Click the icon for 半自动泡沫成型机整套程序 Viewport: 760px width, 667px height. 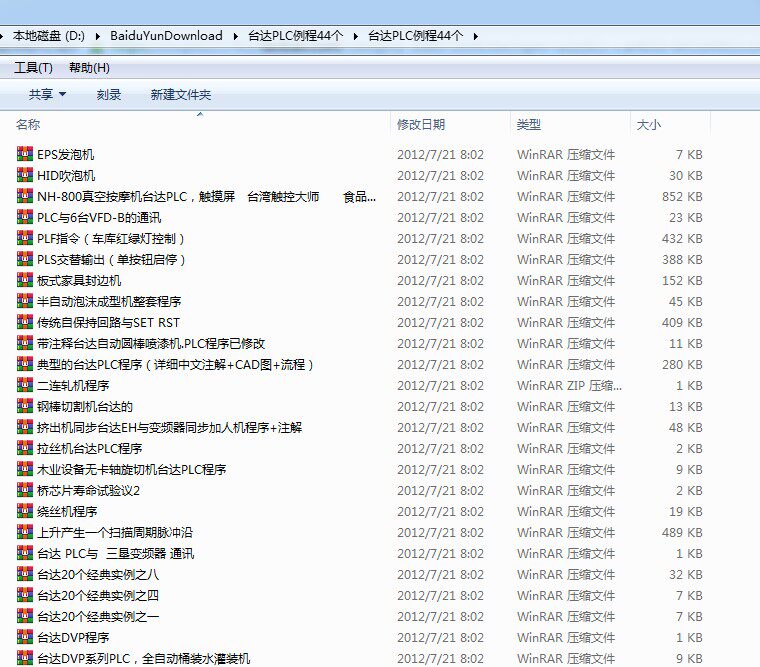click(x=25, y=301)
